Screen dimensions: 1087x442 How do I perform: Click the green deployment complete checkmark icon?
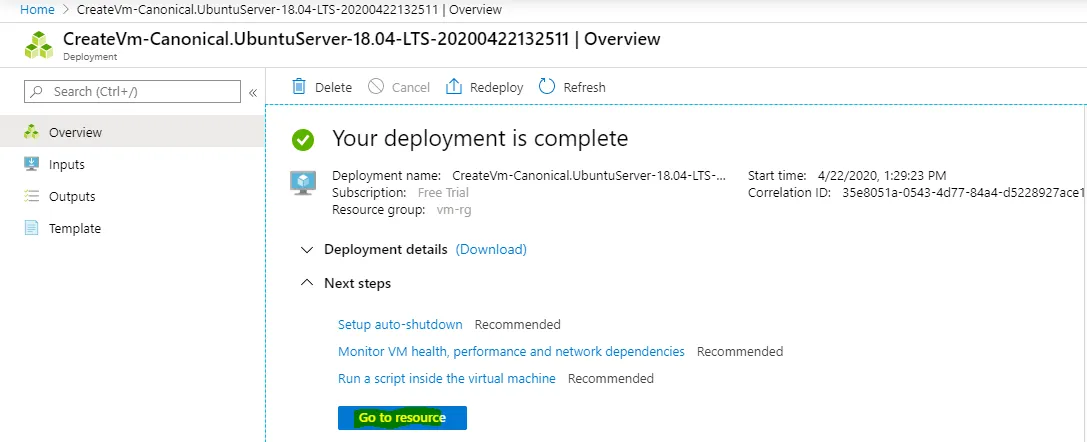[x=303, y=140]
